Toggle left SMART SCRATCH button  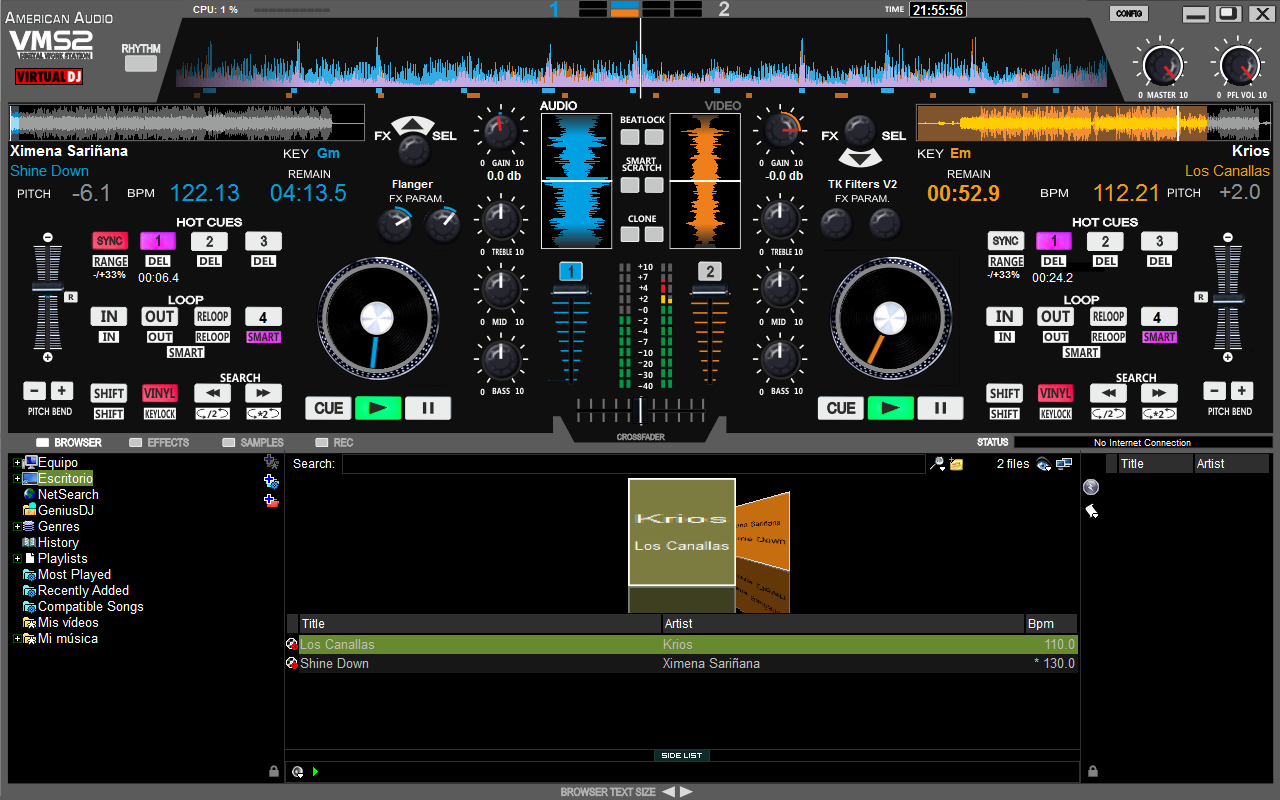(x=629, y=185)
